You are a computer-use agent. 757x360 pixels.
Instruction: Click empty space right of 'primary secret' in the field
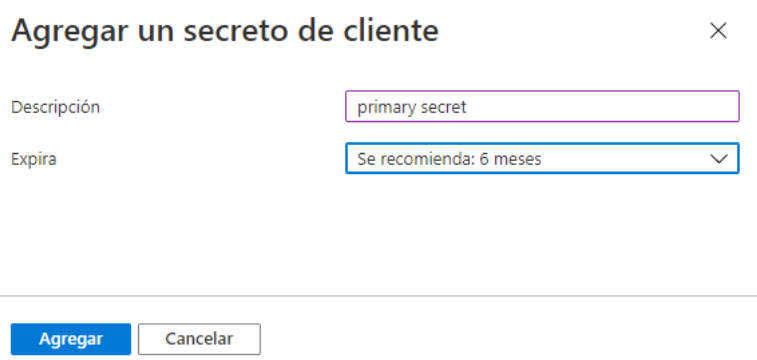point(601,106)
